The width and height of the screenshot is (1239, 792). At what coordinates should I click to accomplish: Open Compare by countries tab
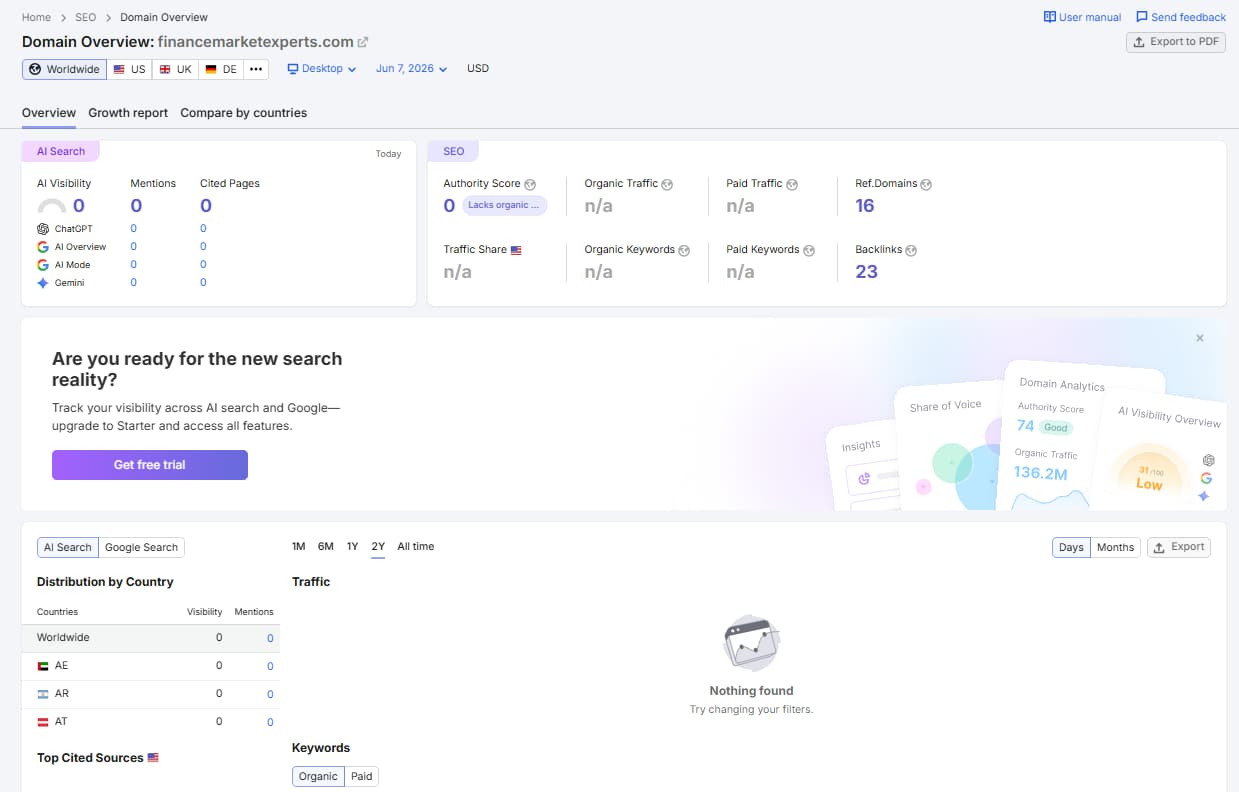click(x=244, y=113)
